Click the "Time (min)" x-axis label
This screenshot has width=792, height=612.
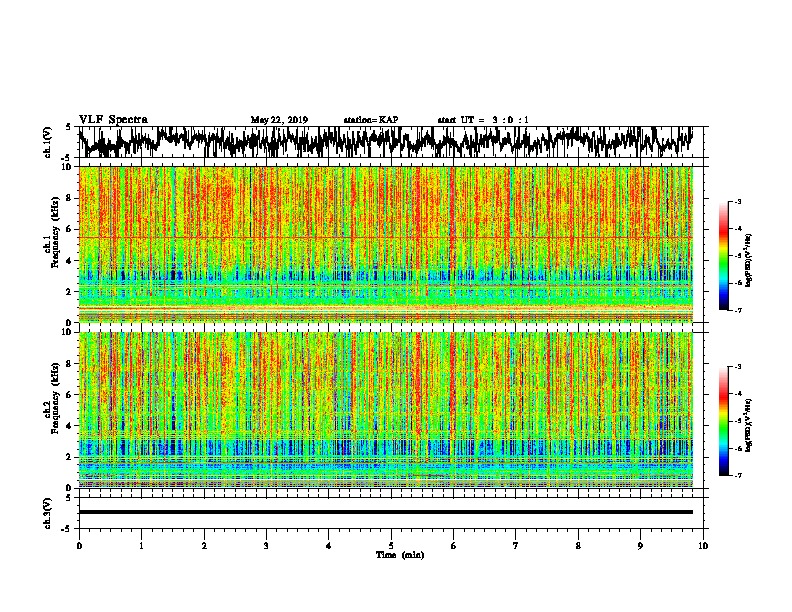click(400, 555)
